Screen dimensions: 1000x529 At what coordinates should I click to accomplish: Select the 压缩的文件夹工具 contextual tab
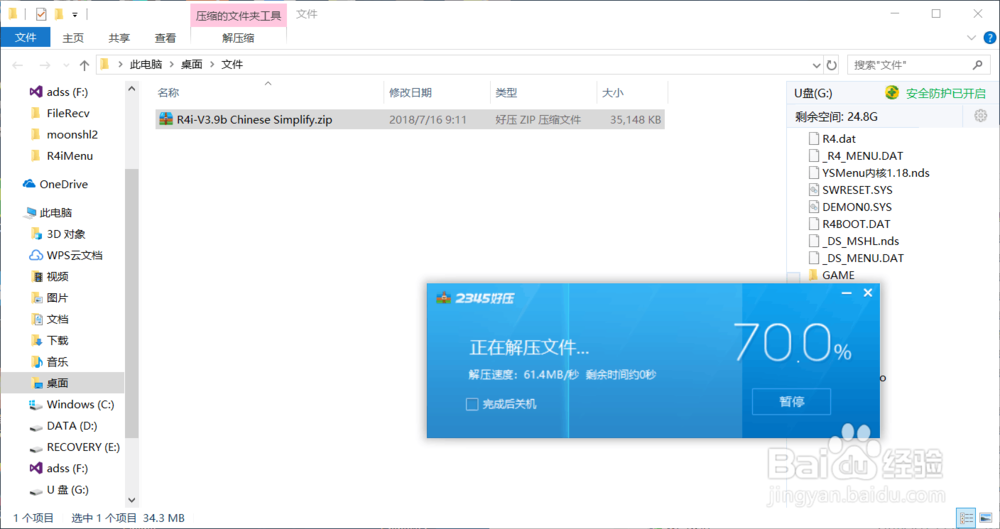click(239, 15)
